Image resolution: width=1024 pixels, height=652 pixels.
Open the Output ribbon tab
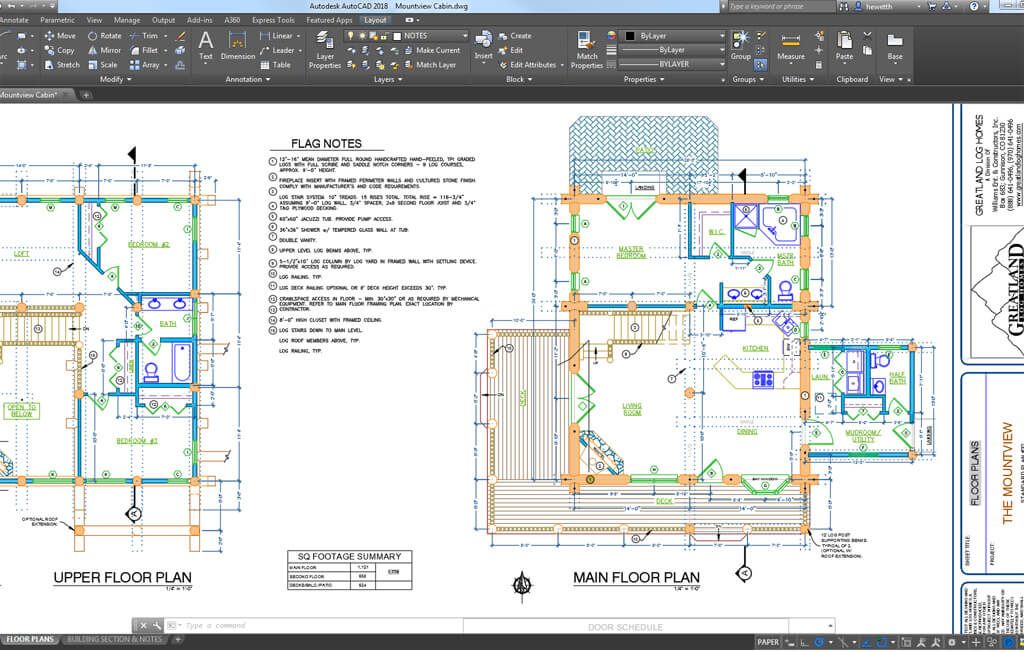163,20
